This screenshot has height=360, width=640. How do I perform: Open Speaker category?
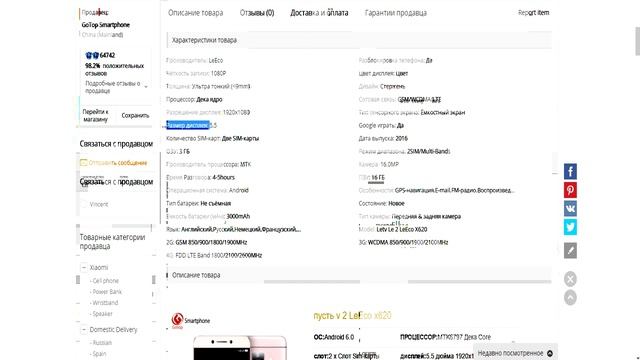tap(101, 314)
